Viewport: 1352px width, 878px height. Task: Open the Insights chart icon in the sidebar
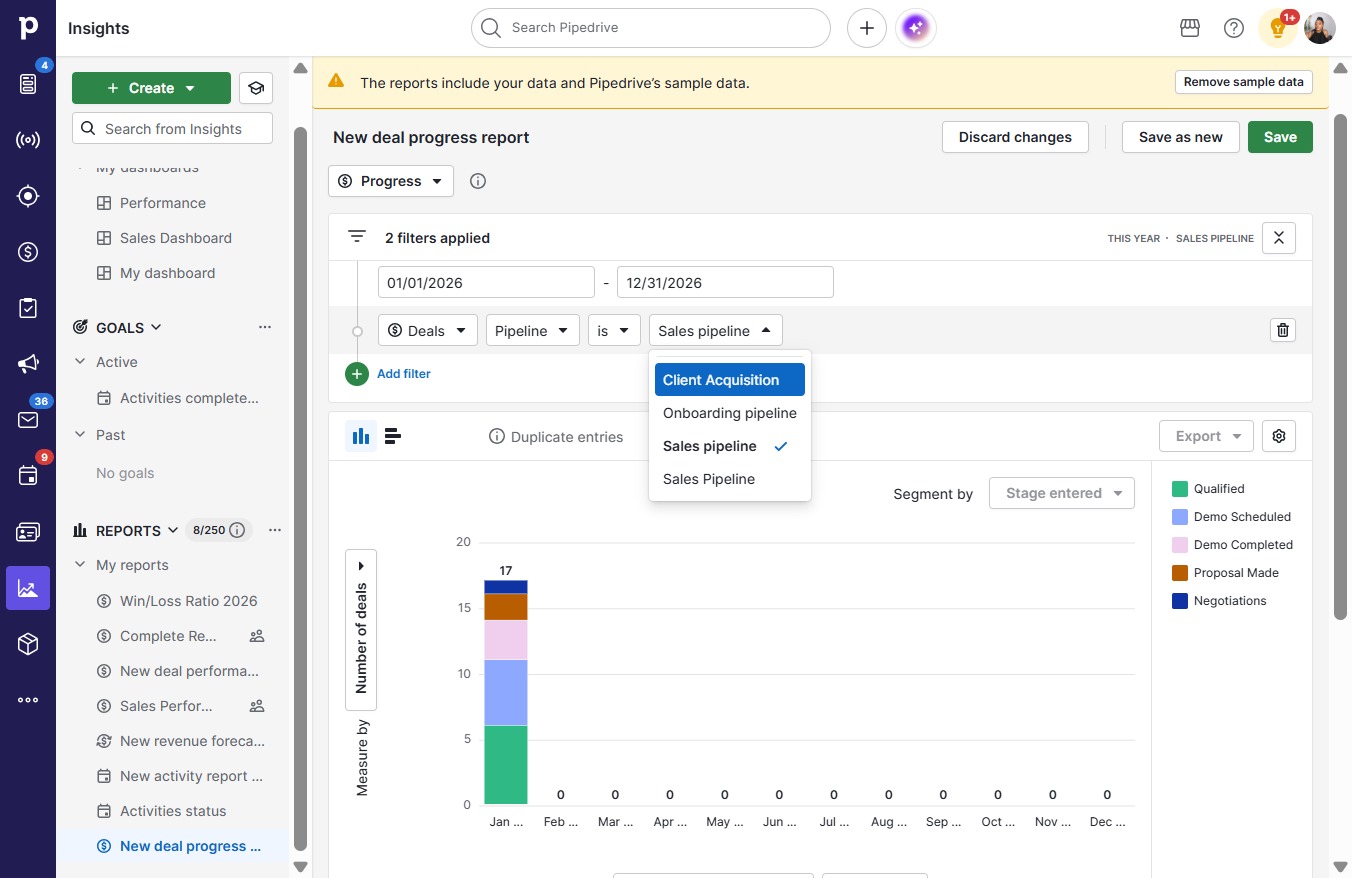point(28,588)
